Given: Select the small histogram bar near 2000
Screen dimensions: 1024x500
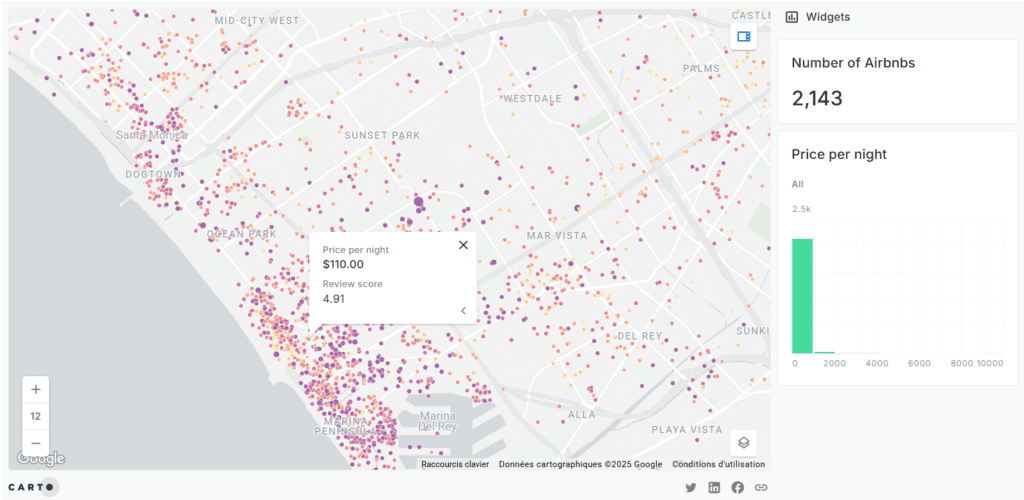Looking at the screenshot, I should (824, 352).
